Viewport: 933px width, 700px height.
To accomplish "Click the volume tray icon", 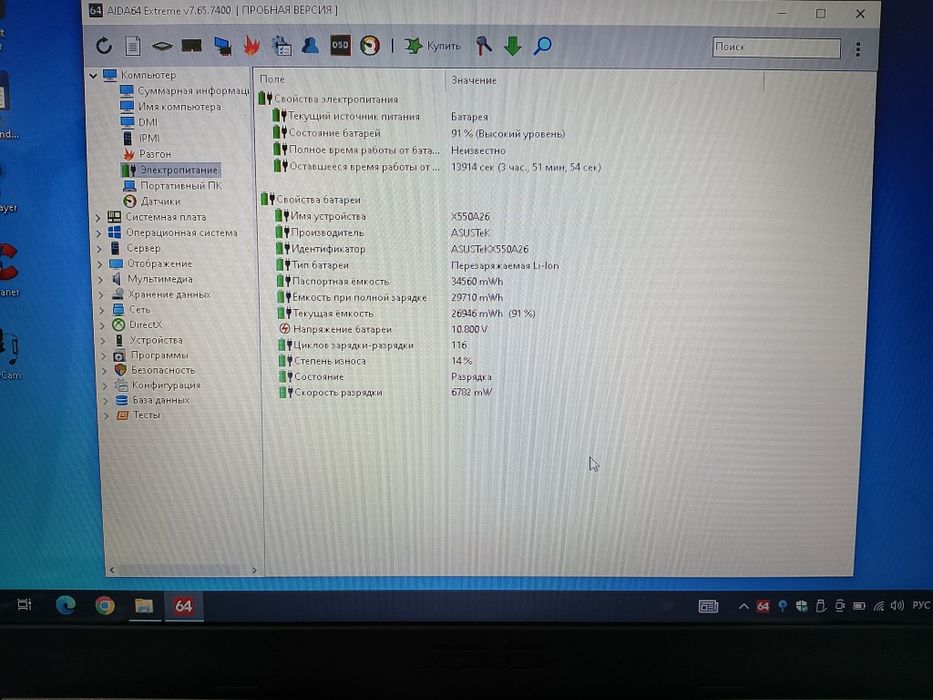I will pyautogui.click(x=897, y=607).
